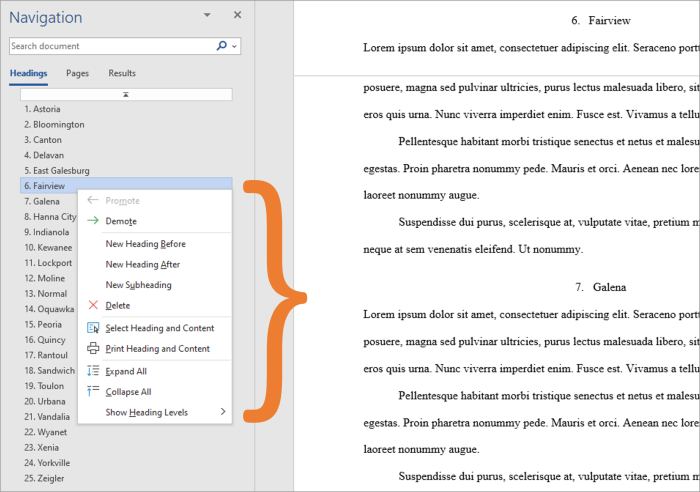Switch to the Pages tab
The width and height of the screenshot is (700, 492).
(x=77, y=73)
